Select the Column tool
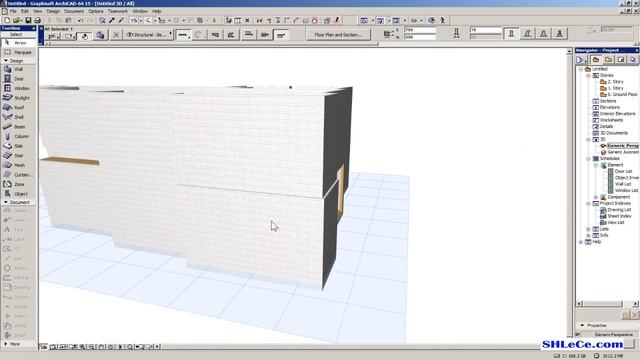This screenshot has height=360, width=640. coord(18,136)
